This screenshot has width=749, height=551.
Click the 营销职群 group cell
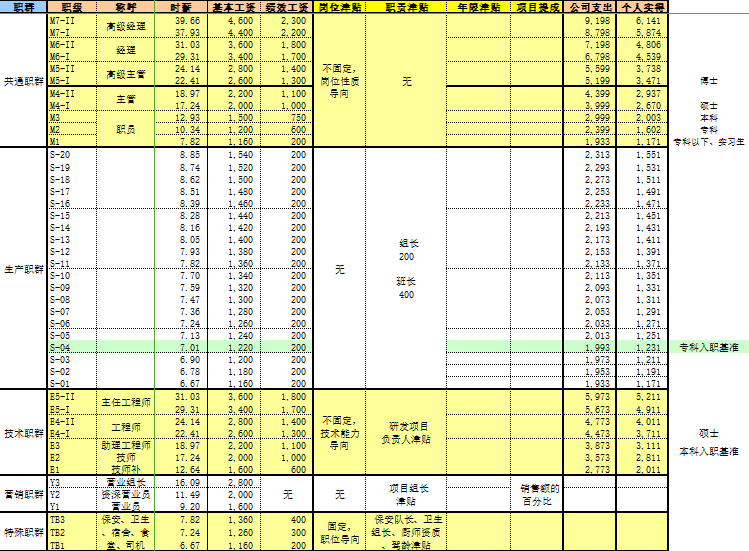coord(22,494)
